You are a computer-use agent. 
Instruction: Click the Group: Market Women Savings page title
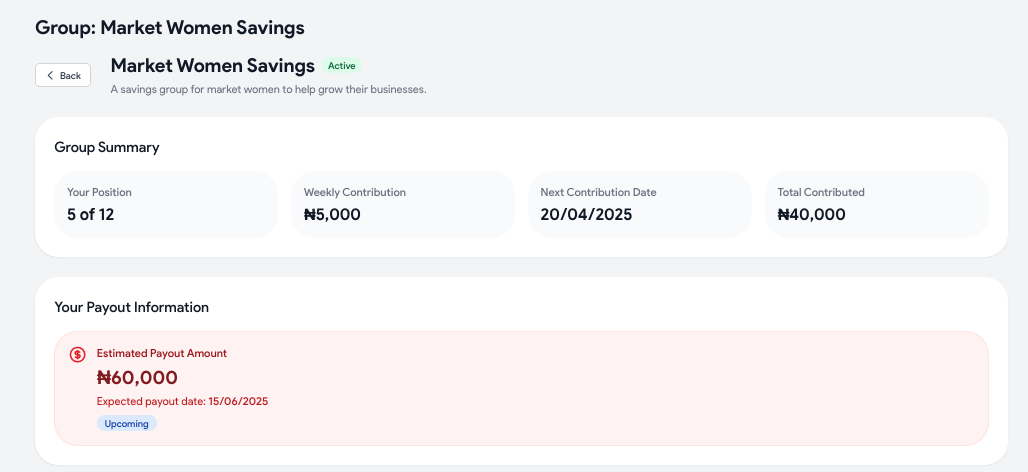tap(170, 28)
